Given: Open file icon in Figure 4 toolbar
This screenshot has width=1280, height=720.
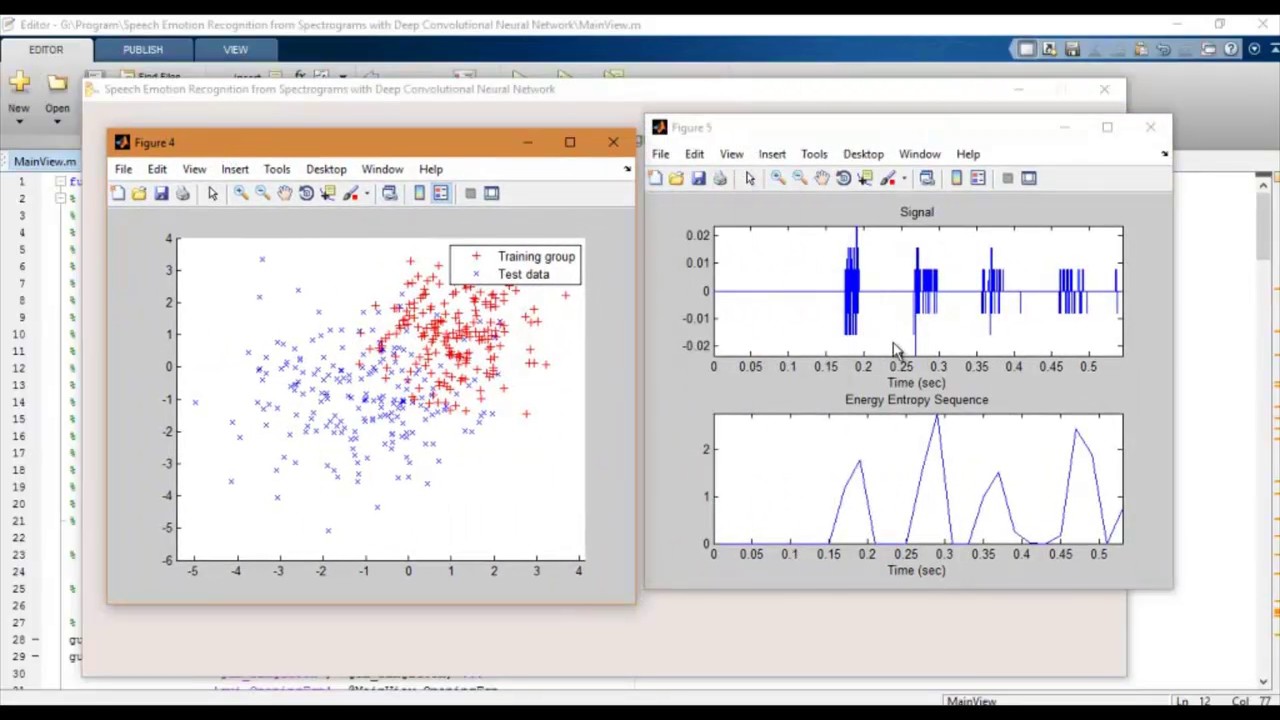Looking at the screenshot, I should pos(139,193).
